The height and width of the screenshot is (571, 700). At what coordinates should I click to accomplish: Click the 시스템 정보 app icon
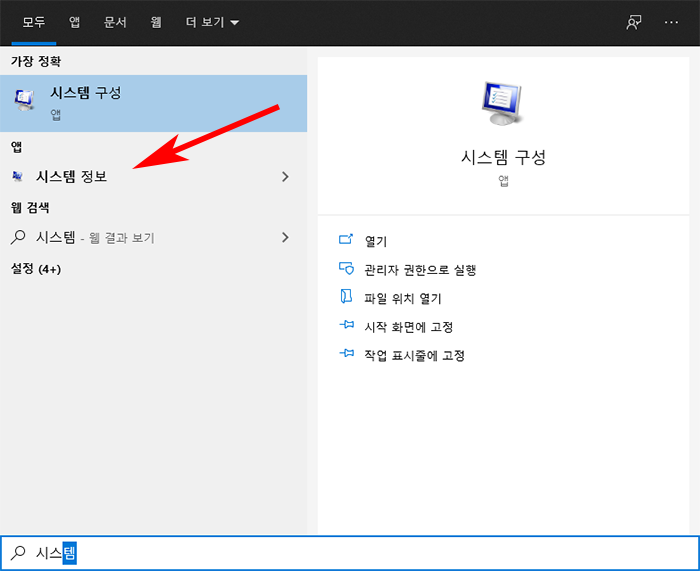17,177
